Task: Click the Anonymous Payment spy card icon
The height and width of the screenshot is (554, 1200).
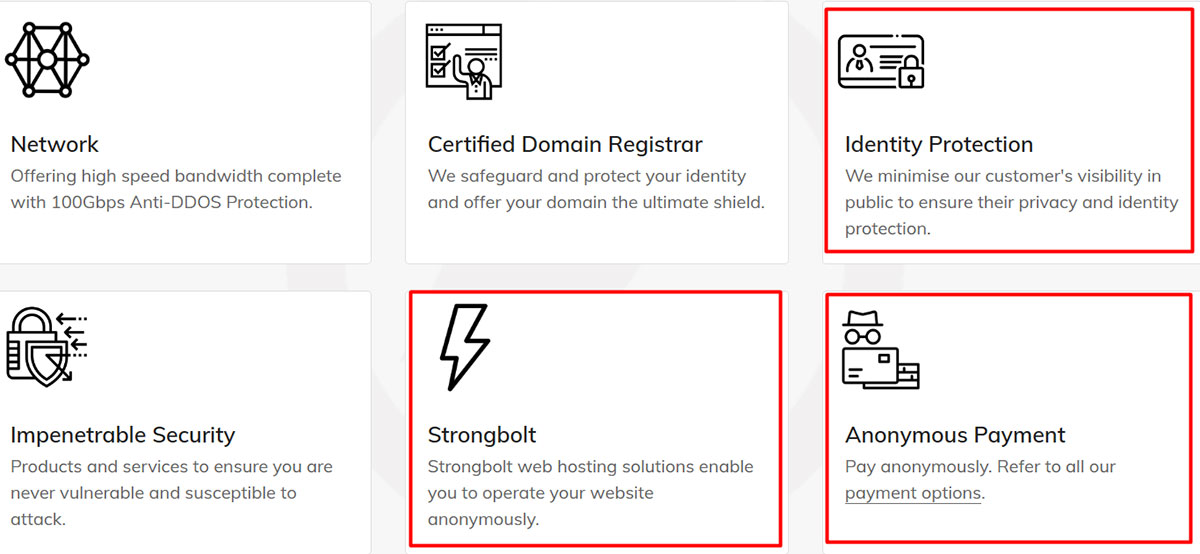Action: (881, 349)
